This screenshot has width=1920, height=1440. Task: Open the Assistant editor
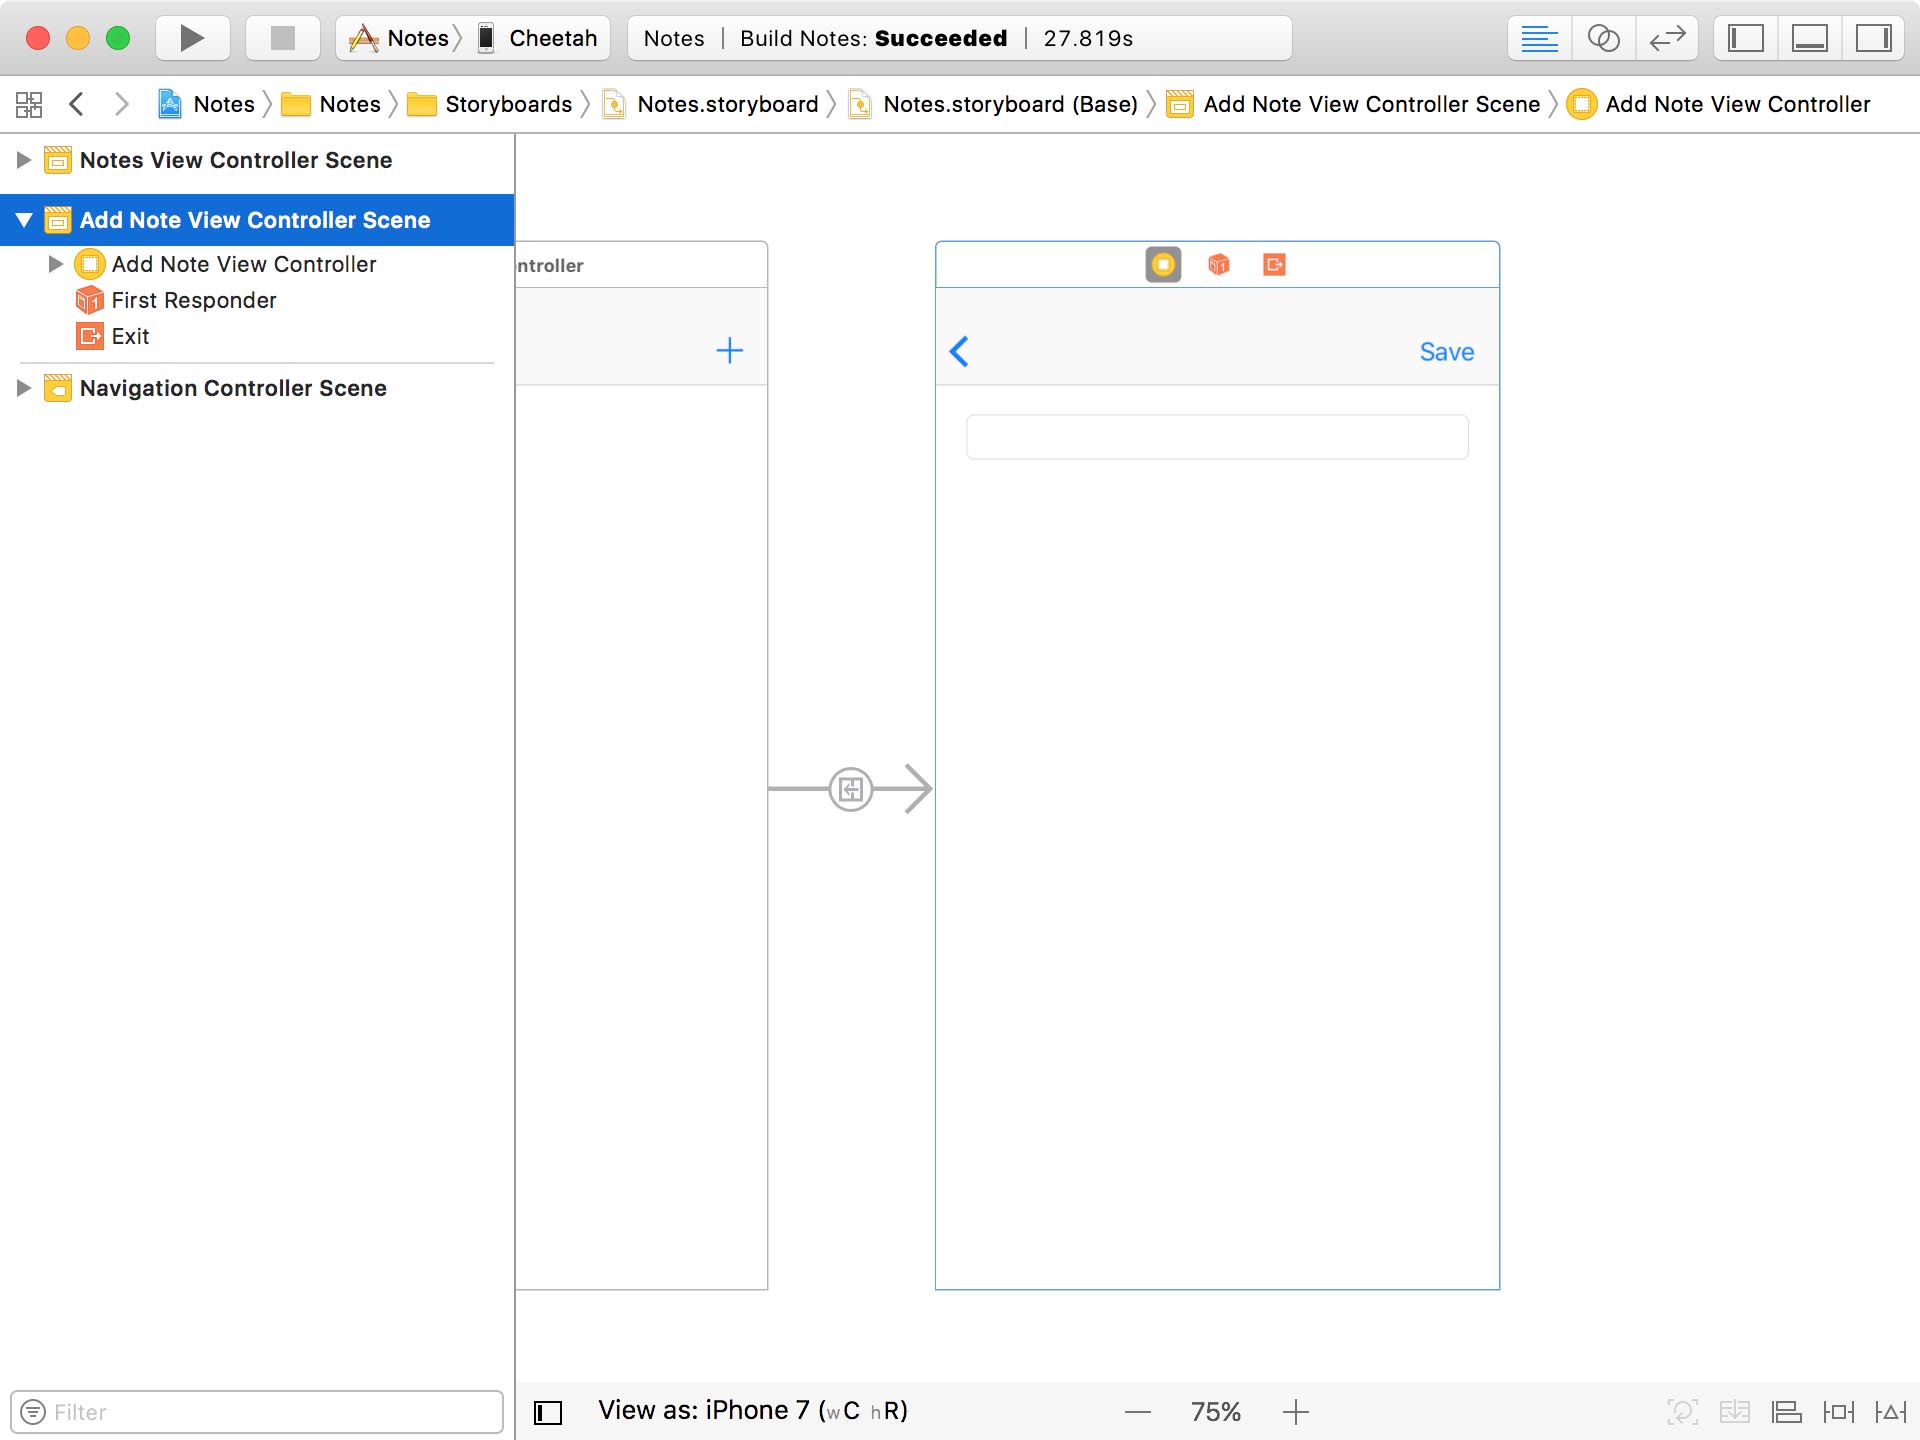1603,38
